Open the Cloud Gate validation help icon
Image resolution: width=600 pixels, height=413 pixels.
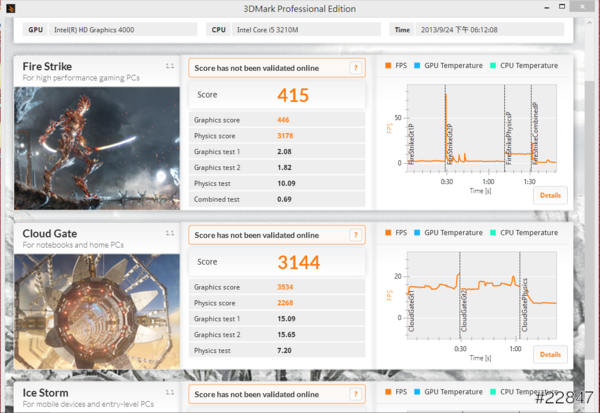(355, 235)
